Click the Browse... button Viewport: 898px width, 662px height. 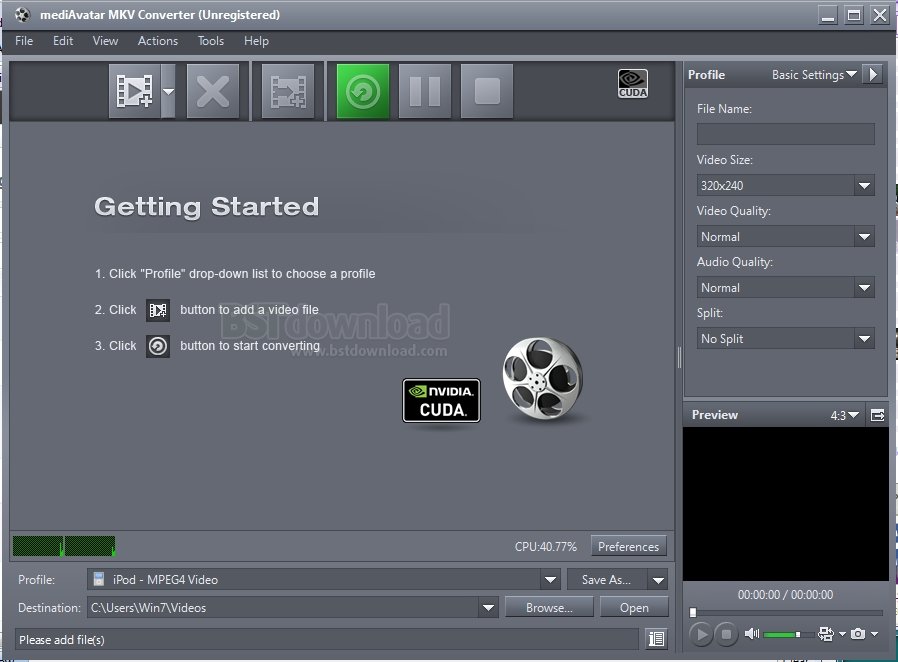pos(549,608)
